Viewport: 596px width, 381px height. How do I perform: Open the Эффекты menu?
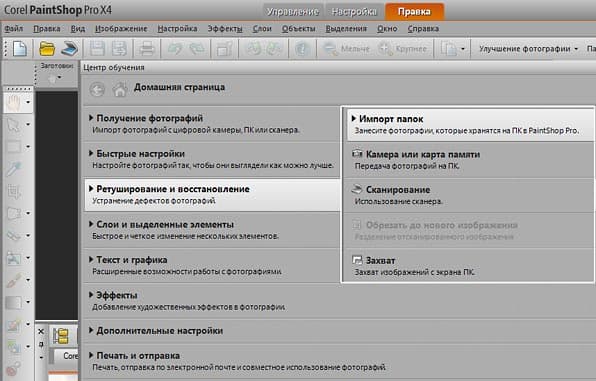click(225, 29)
